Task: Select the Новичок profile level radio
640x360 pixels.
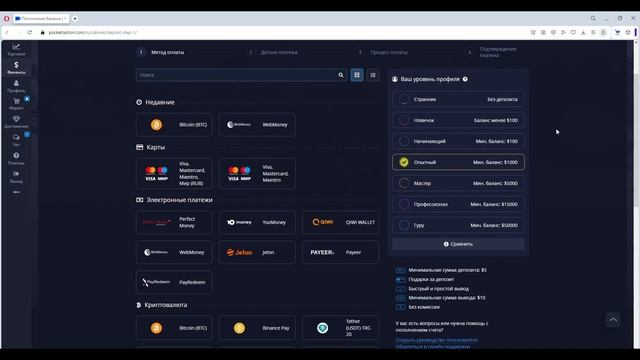Action: click(x=404, y=120)
